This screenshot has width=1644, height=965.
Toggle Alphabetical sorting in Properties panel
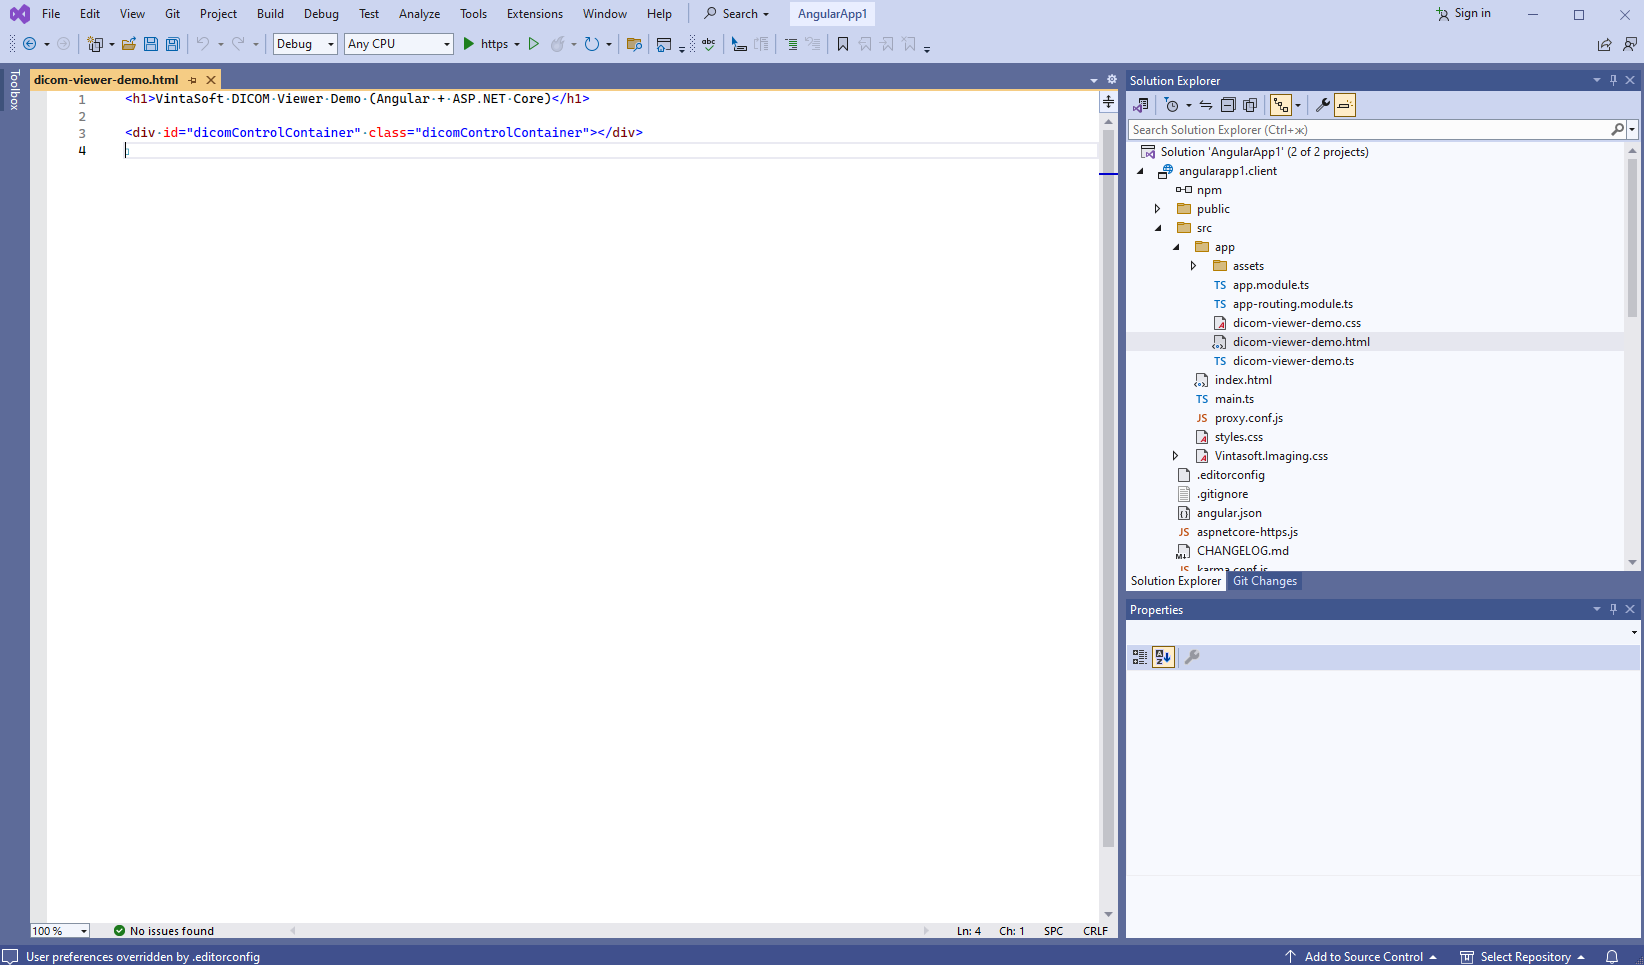click(x=1163, y=657)
